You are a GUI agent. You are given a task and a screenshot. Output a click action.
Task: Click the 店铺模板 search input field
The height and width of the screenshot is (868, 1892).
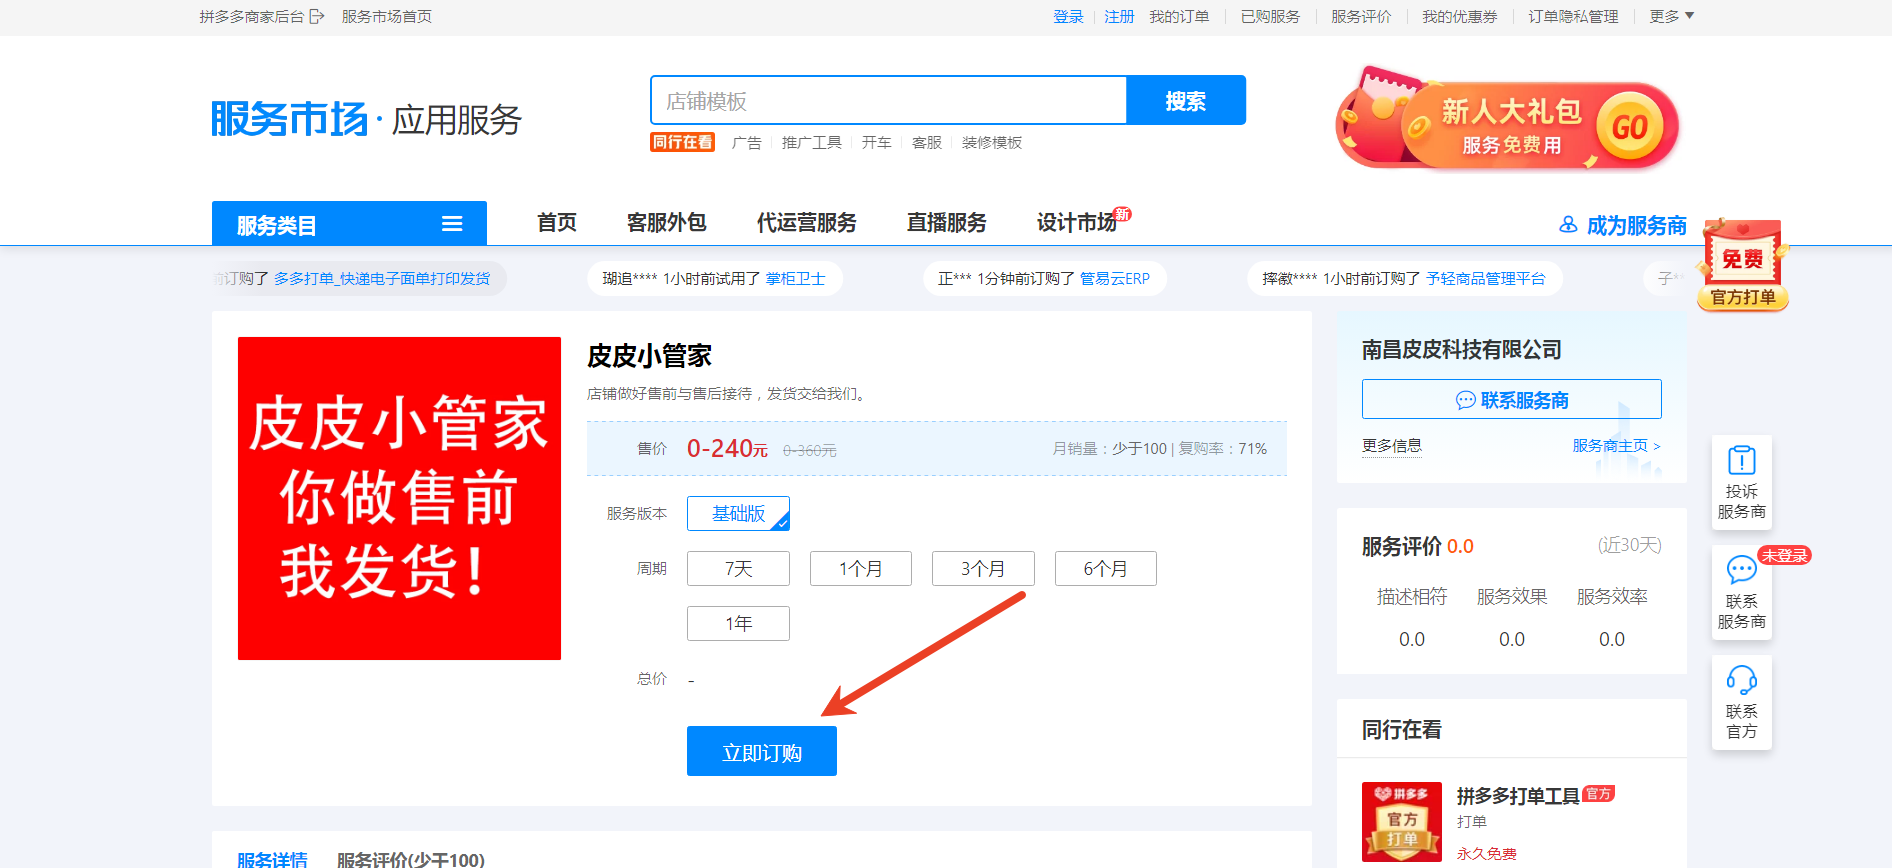(888, 101)
